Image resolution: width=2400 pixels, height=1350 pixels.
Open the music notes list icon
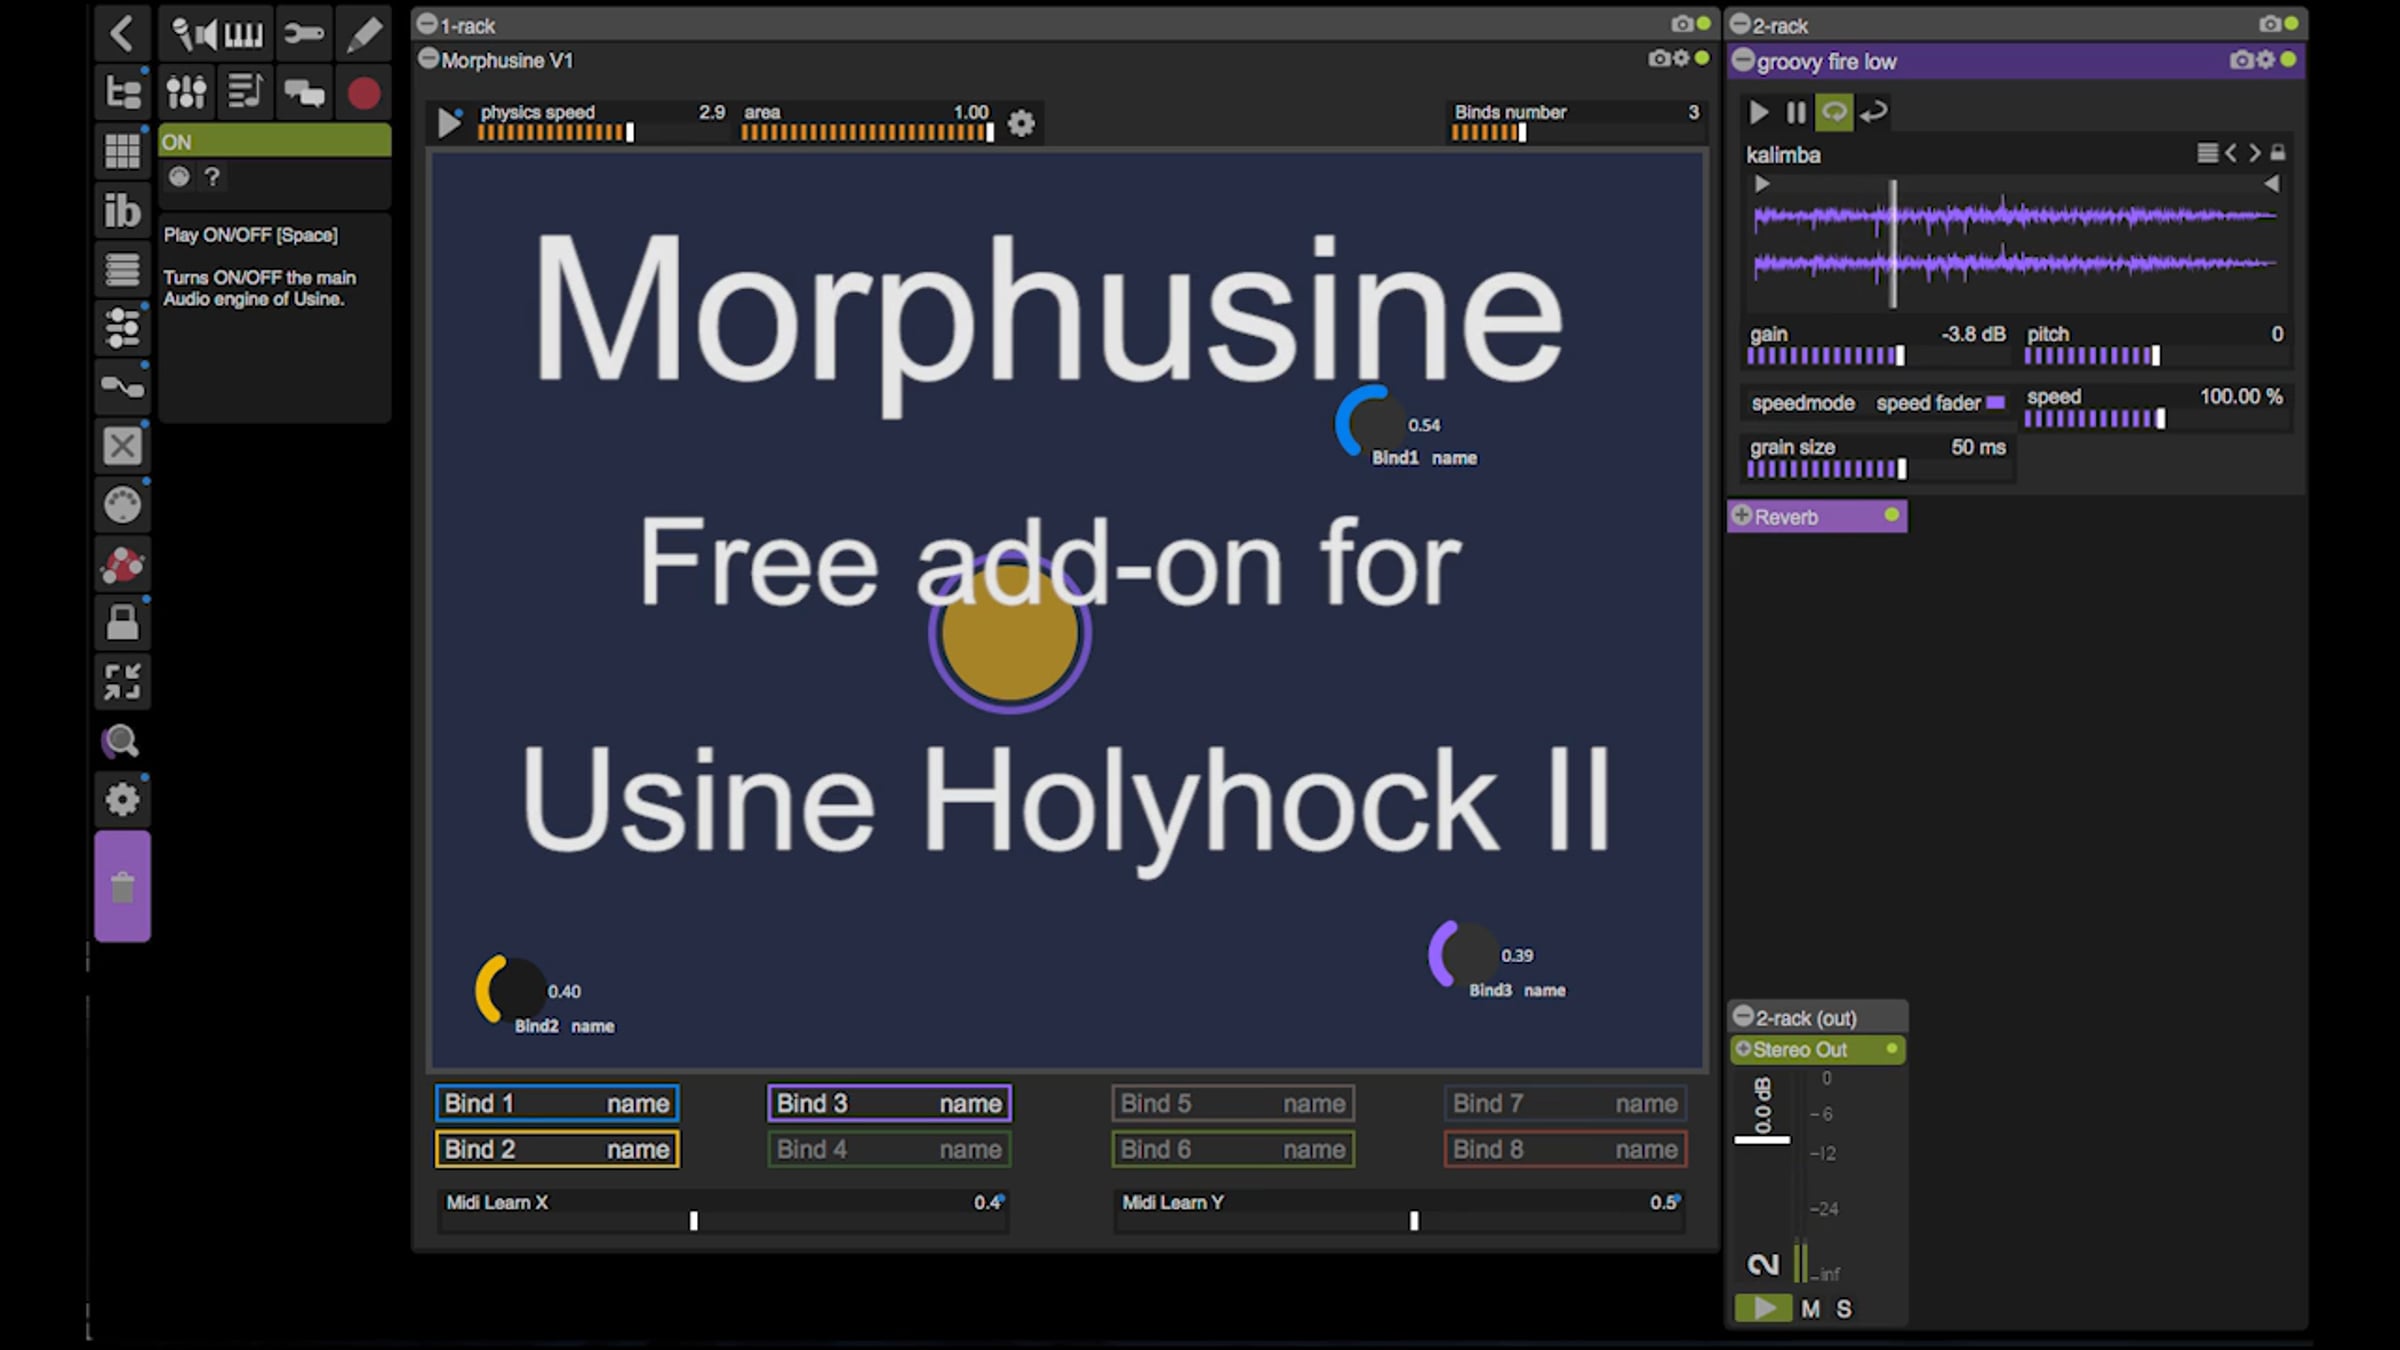[245, 93]
